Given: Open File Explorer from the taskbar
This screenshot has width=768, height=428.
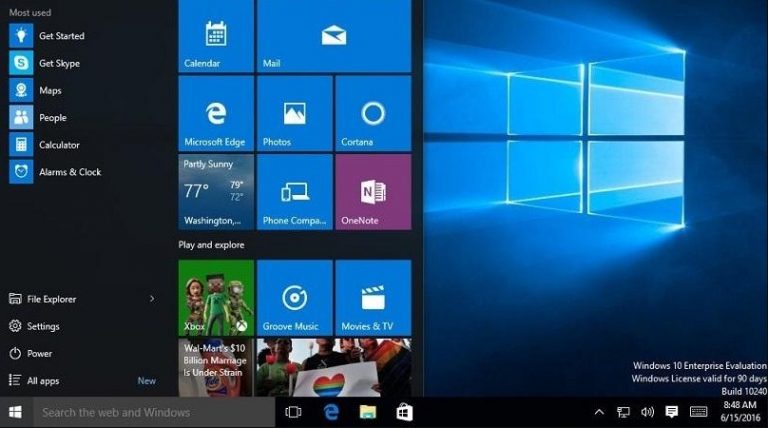Looking at the screenshot, I should click(368, 412).
